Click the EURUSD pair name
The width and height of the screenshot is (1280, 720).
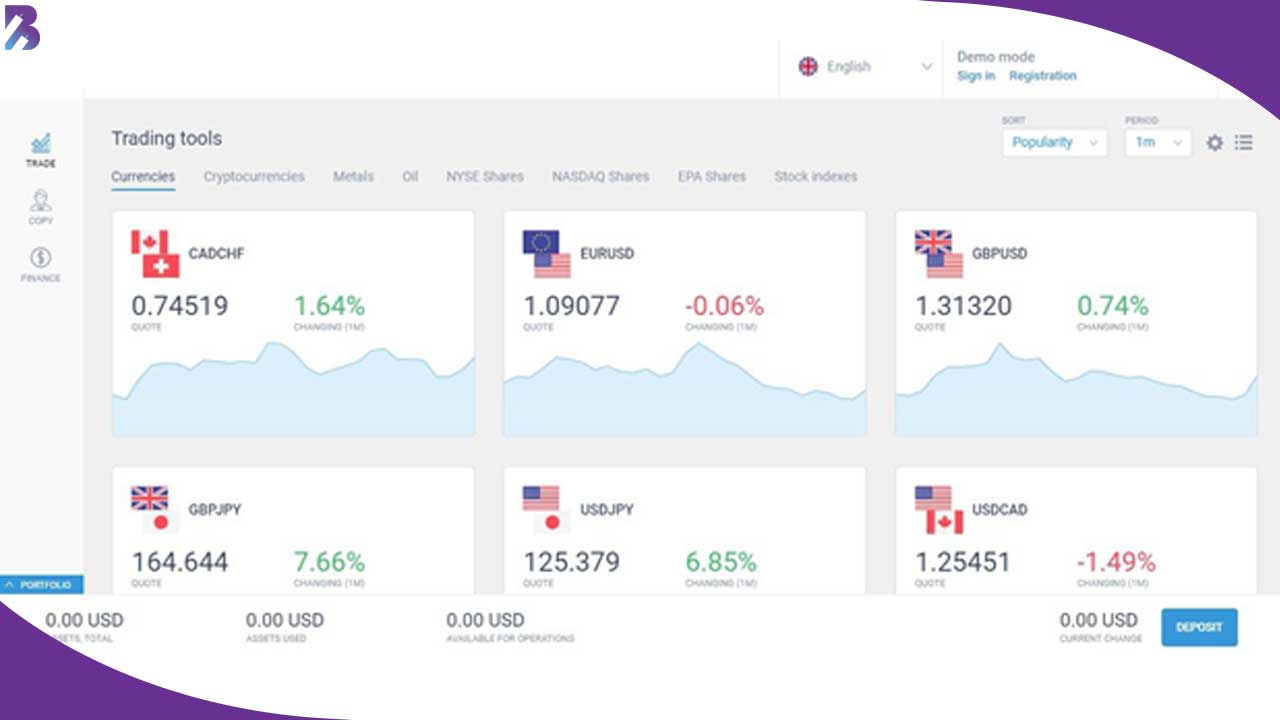coord(607,254)
